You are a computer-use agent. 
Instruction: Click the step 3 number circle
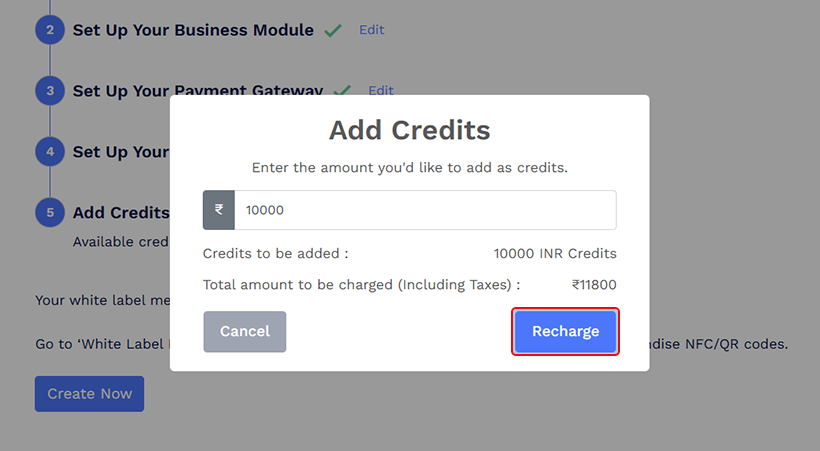coord(50,91)
